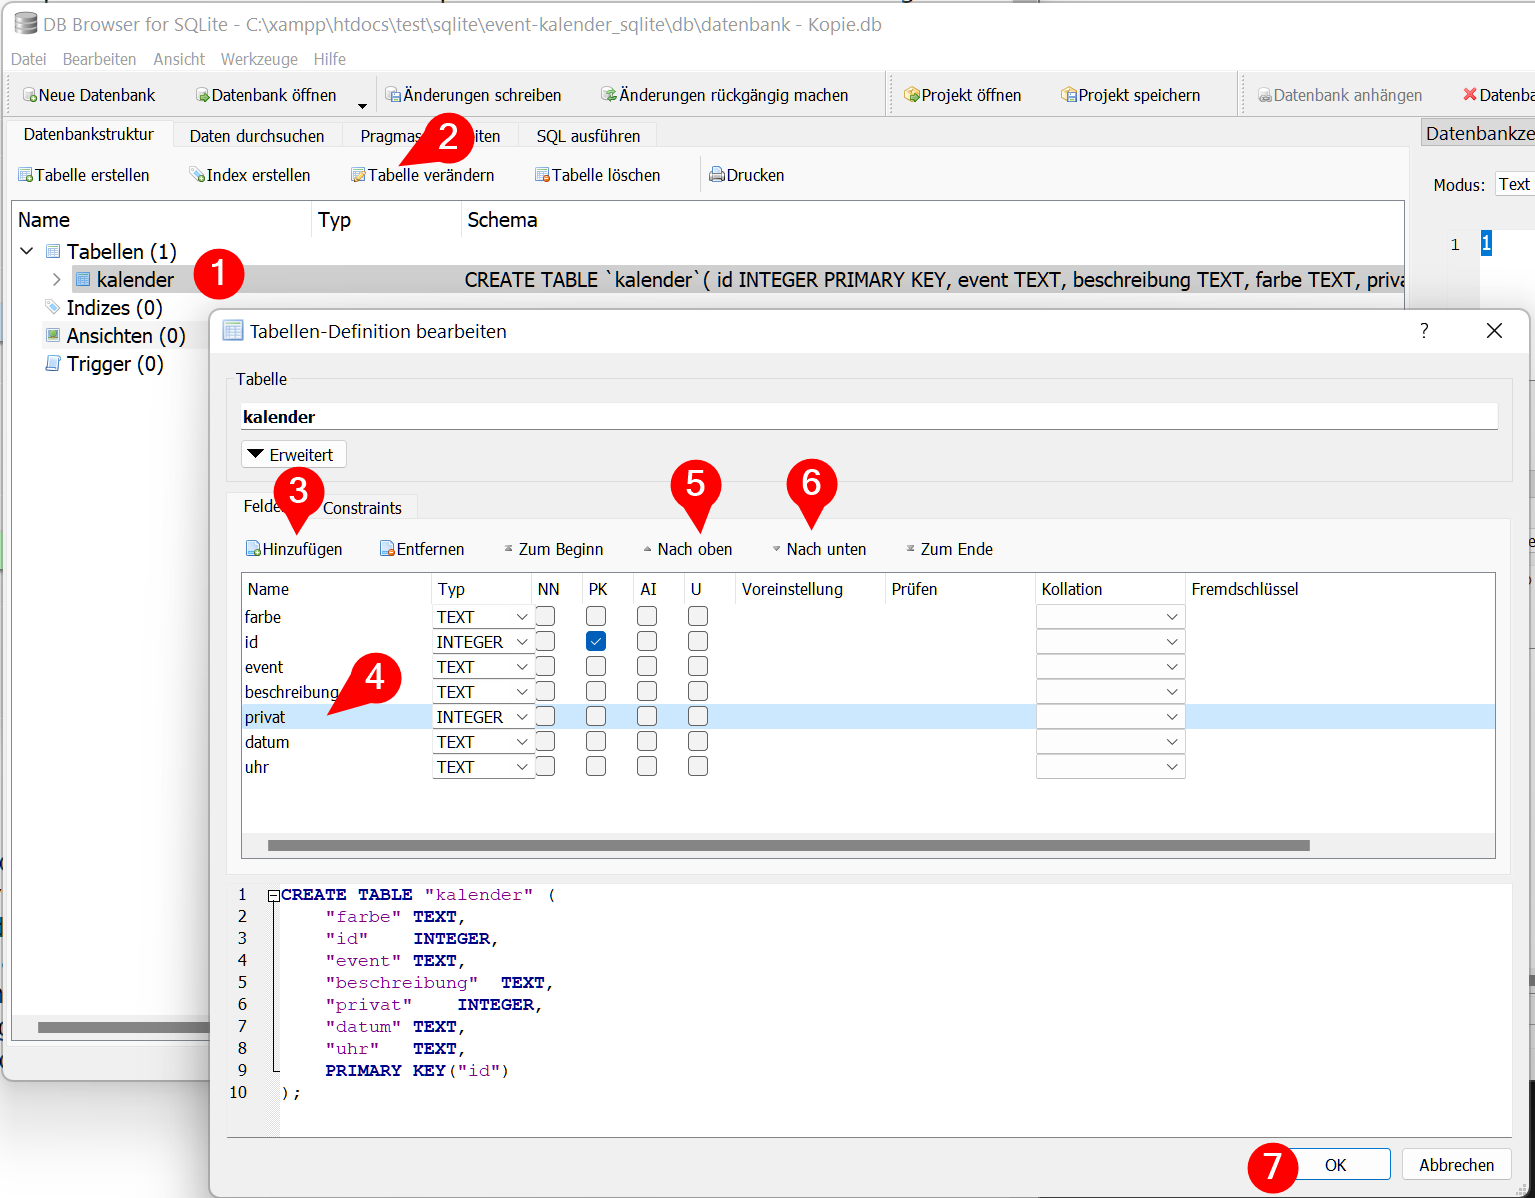Click the horizontal scrollbar under the field list
The height and width of the screenshot is (1198, 1535).
[788, 846]
